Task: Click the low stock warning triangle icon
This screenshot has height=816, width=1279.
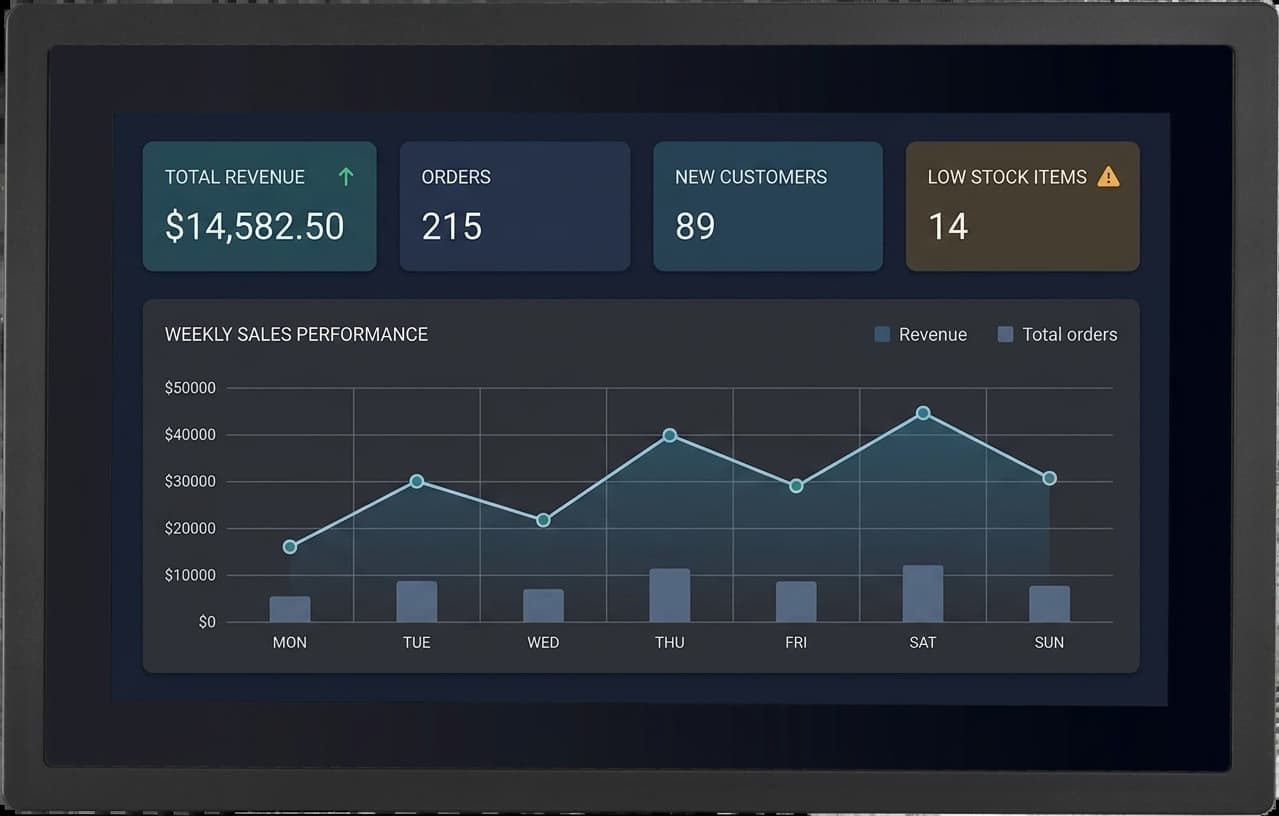Action: coord(1108,177)
